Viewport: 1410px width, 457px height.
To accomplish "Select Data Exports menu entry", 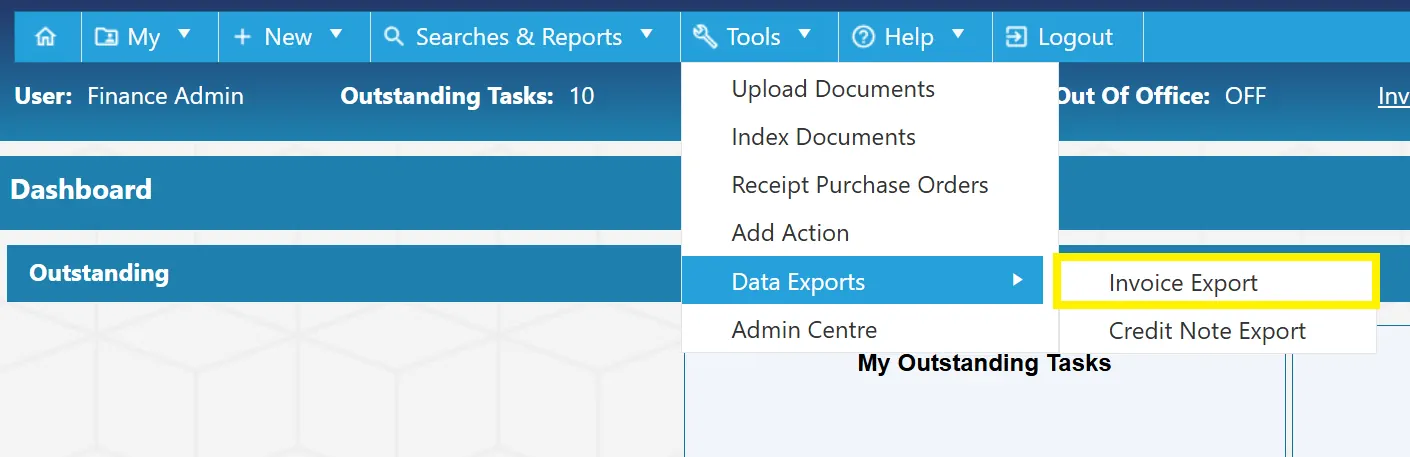I will (862, 280).
